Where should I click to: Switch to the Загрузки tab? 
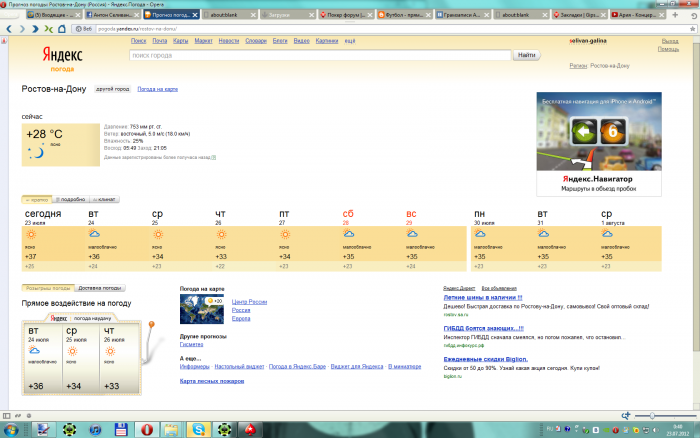click(x=288, y=15)
